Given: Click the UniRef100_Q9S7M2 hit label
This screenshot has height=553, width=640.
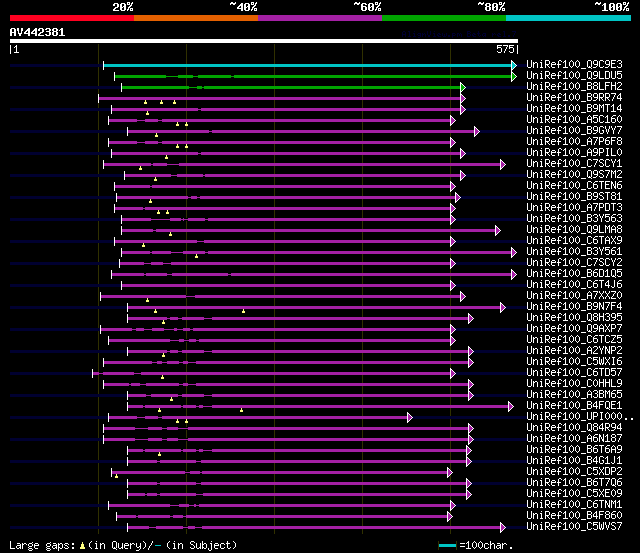Looking at the screenshot, I should tap(574, 175).
